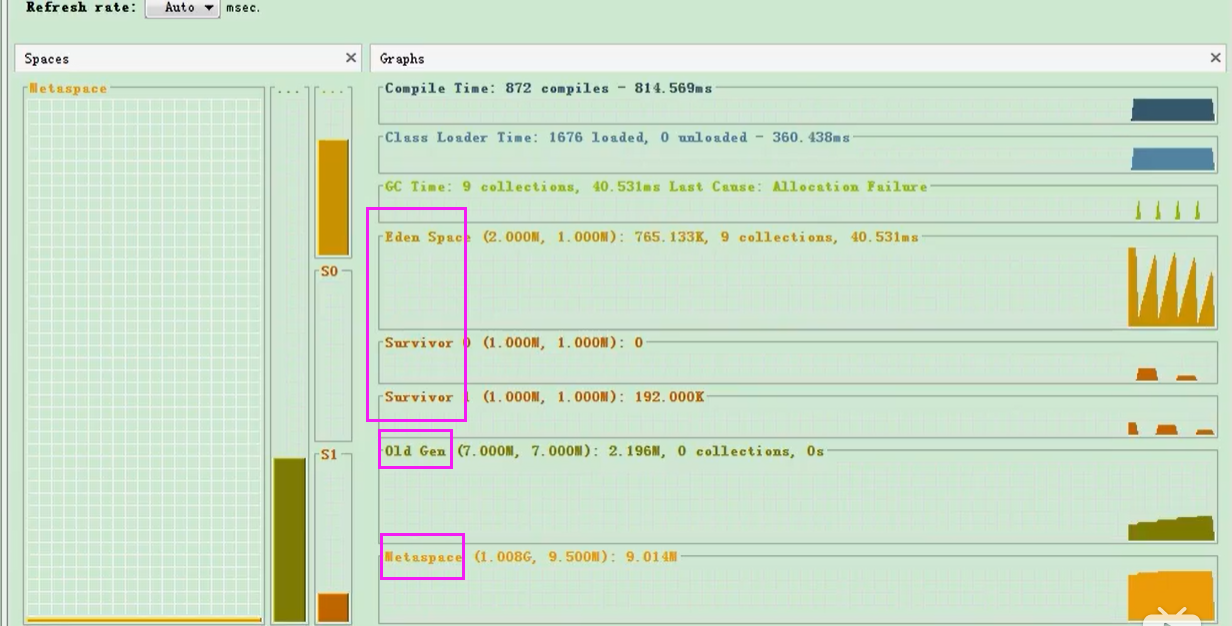Screen dimensions: 1232x626
Task: Click the S1 label in Spaces
Action: pyautogui.click(x=329, y=455)
